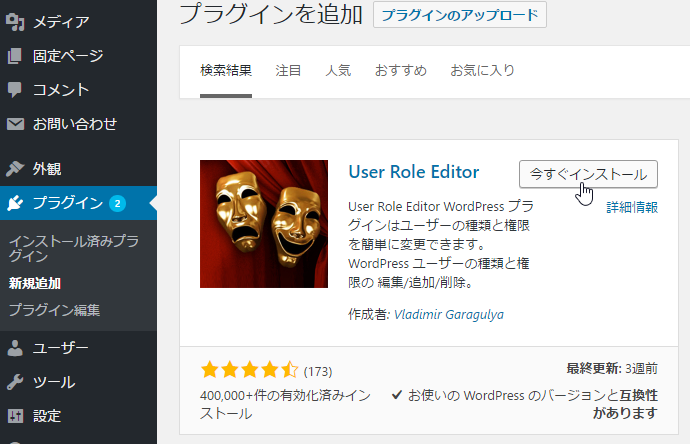Click the envelope icon for お問い合わせ
Screen dimensions: 690x444
[15, 124]
